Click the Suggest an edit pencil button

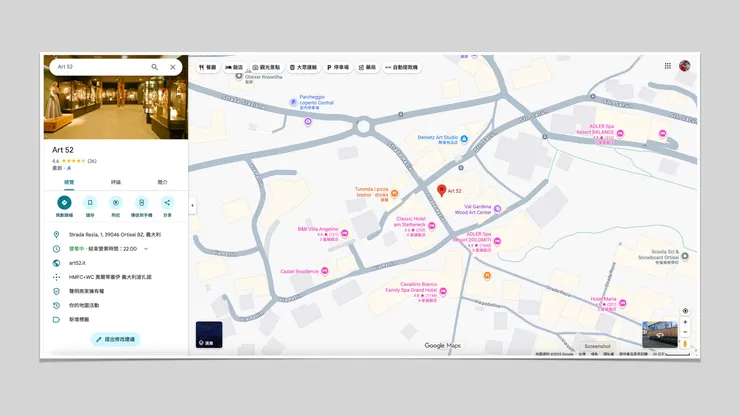click(x=116, y=340)
